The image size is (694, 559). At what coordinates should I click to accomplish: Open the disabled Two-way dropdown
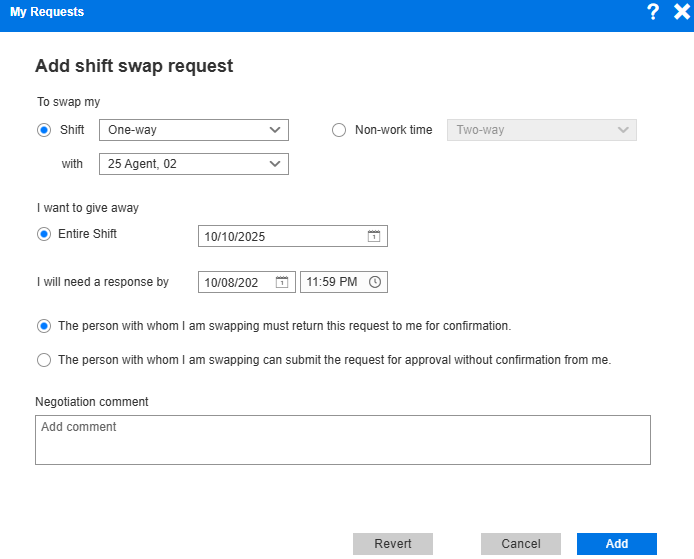coord(542,130)
